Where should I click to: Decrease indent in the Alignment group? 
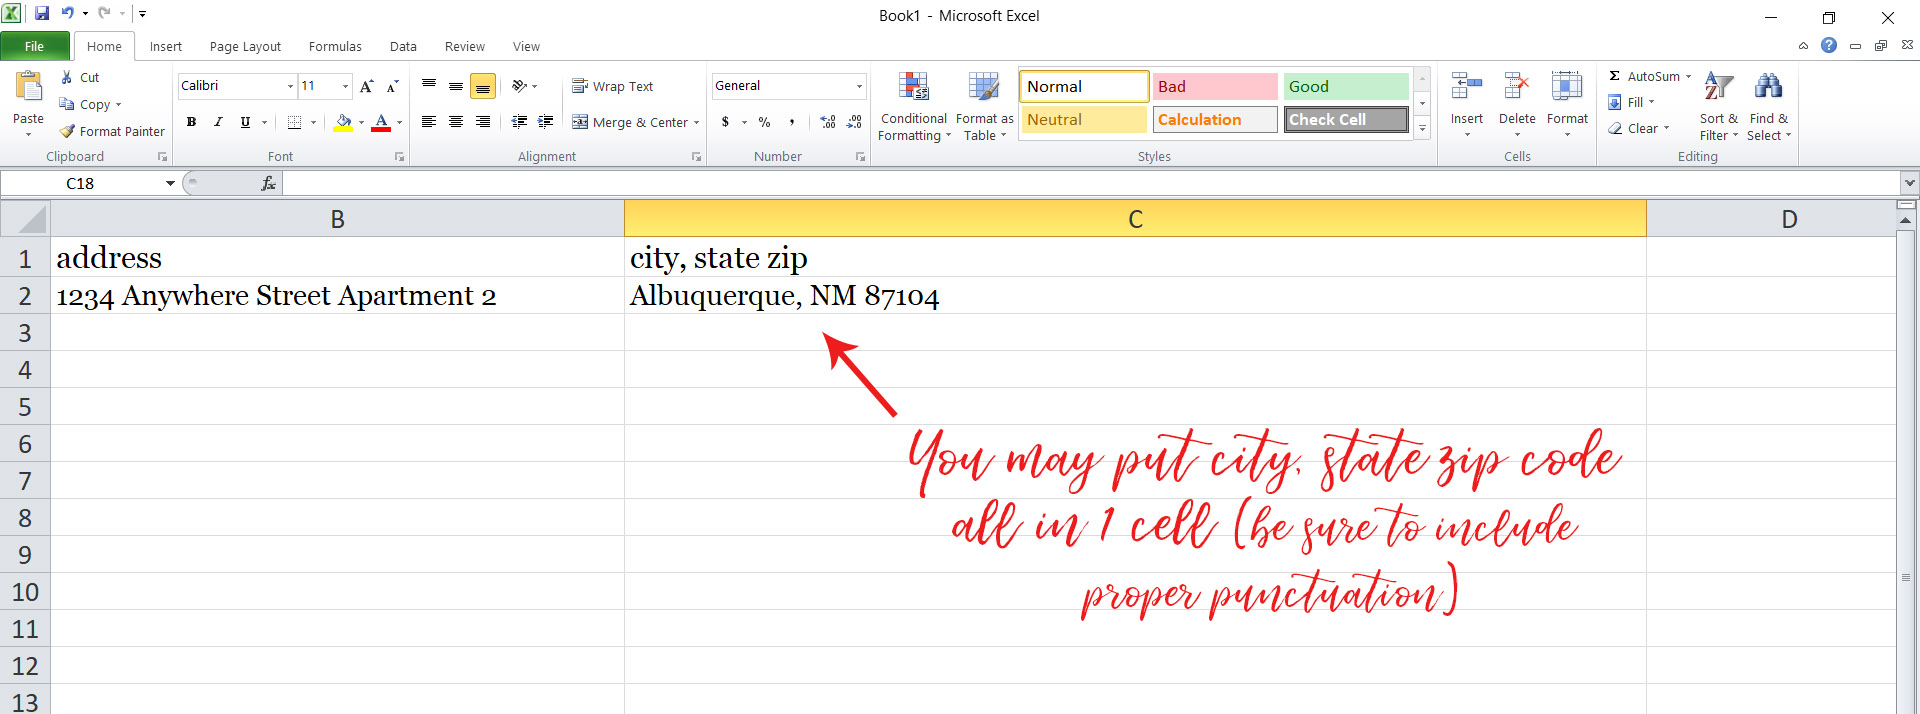coord(519,122)
